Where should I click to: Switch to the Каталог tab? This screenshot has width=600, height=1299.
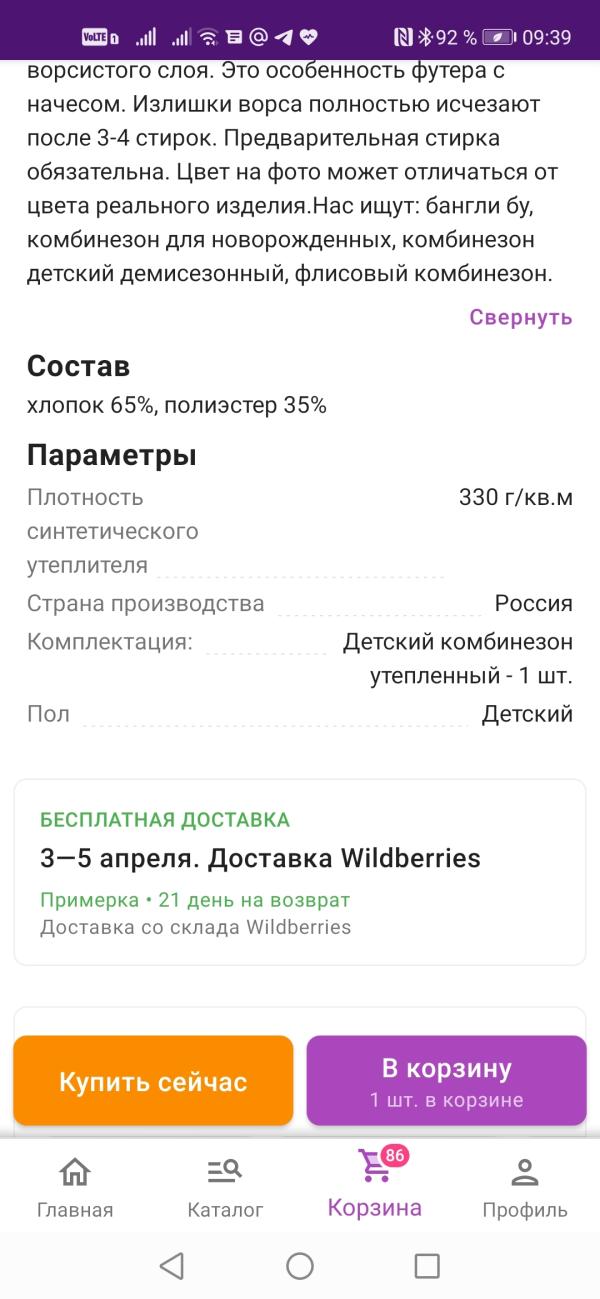(225, 1210)
